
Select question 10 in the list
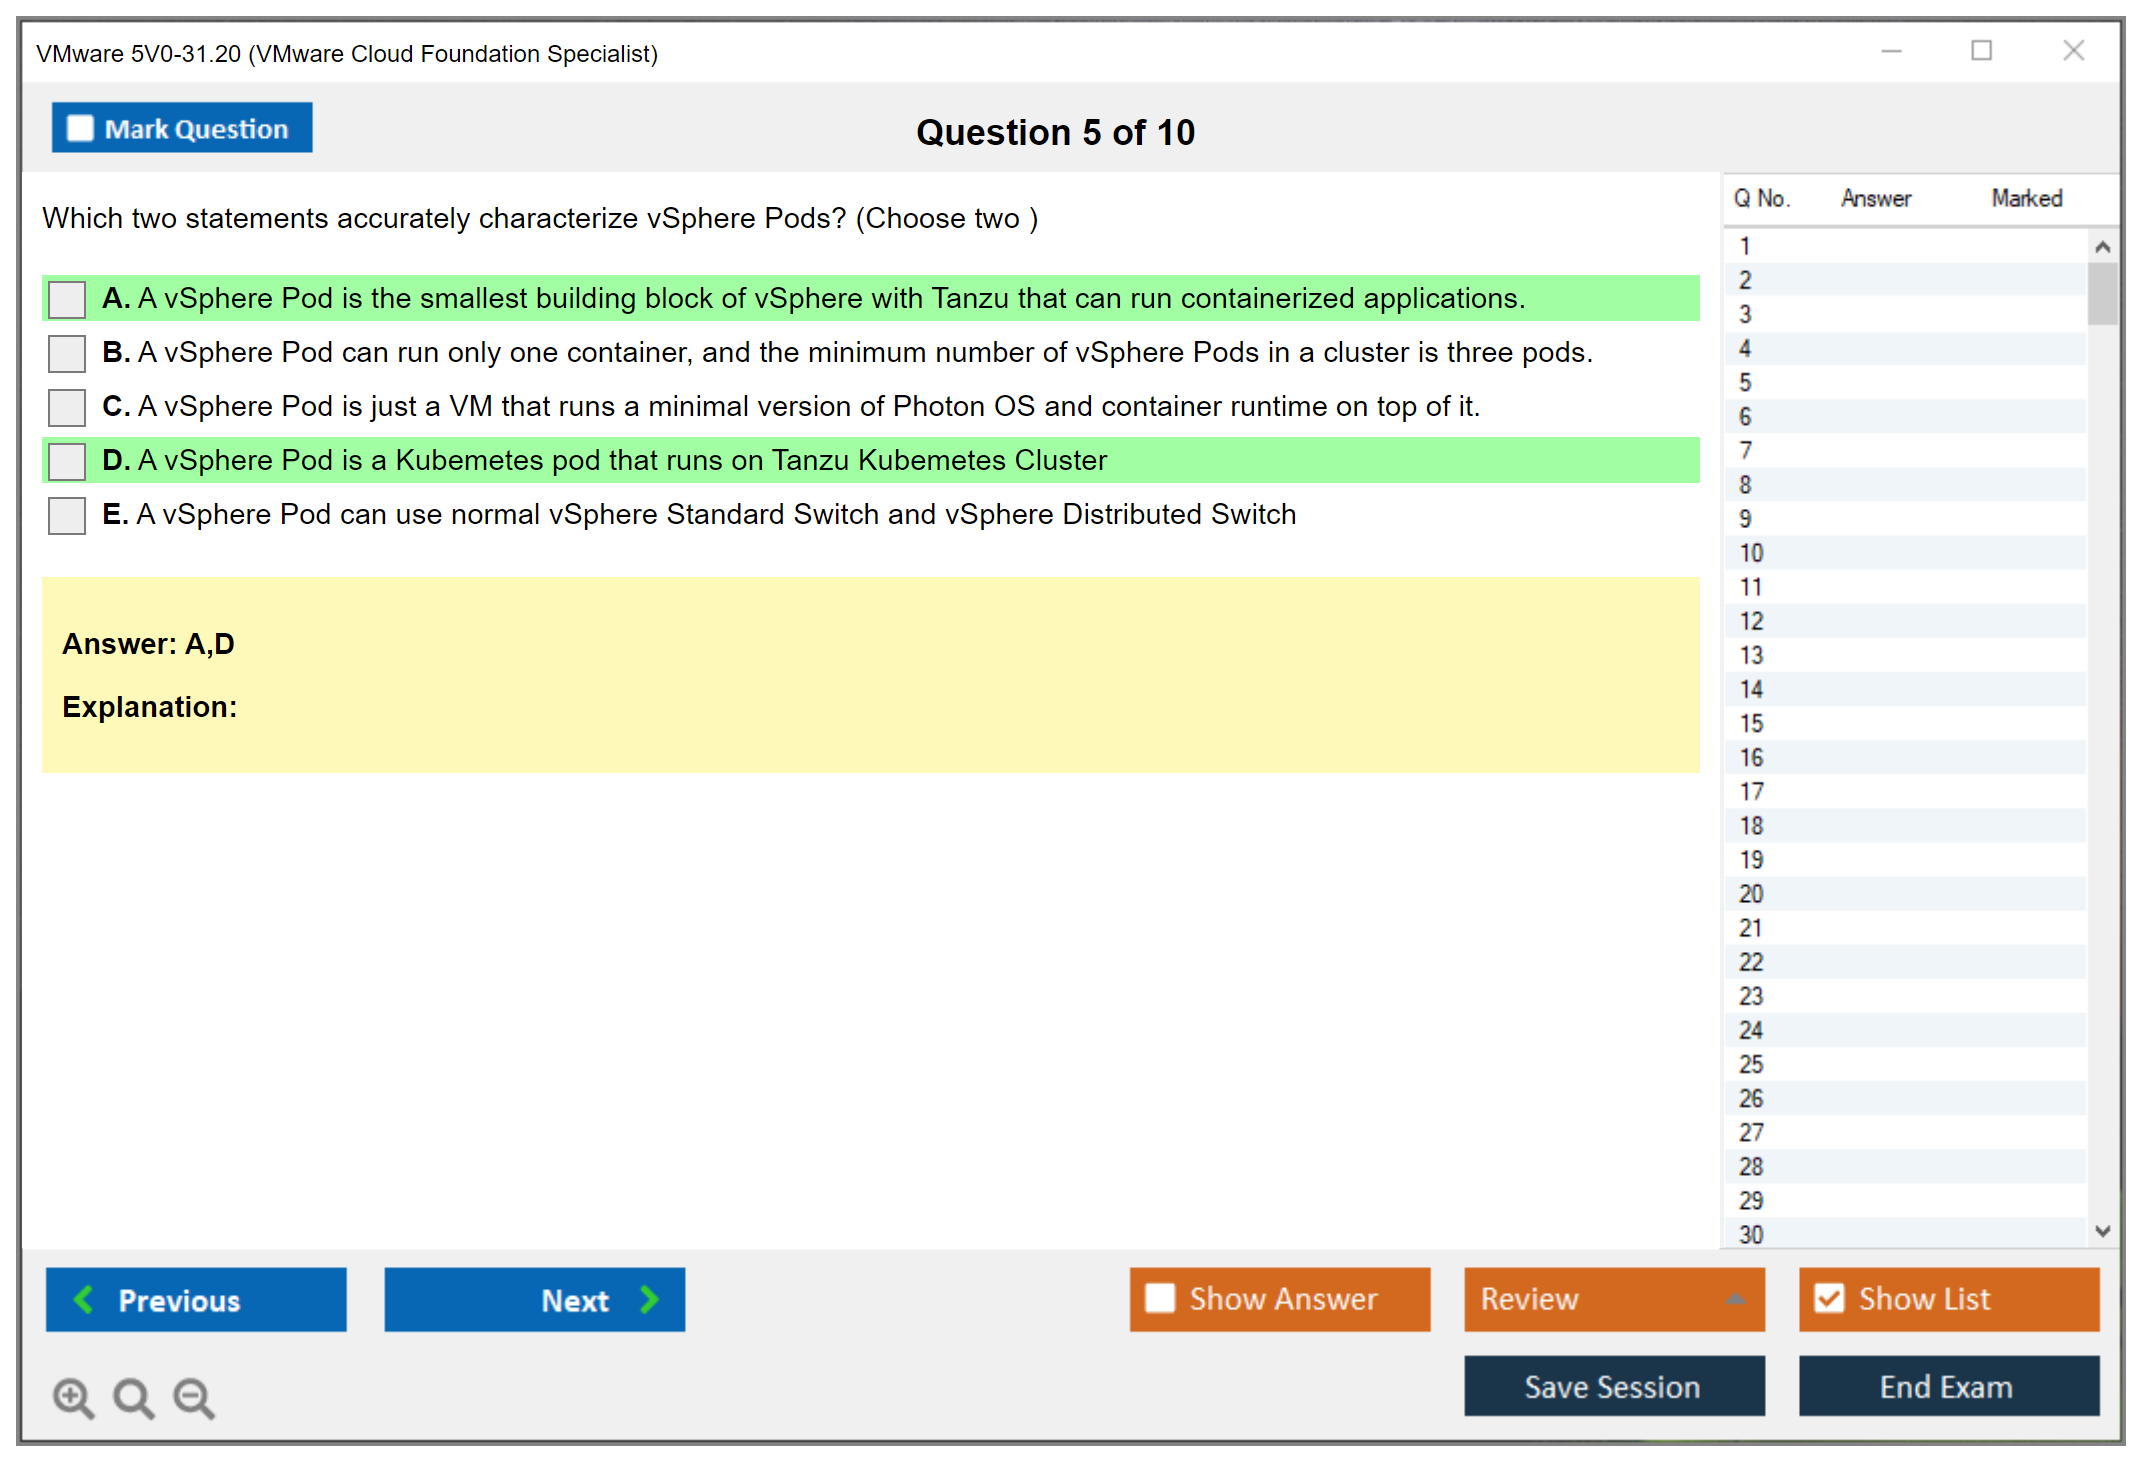[x=1751, y=553]
